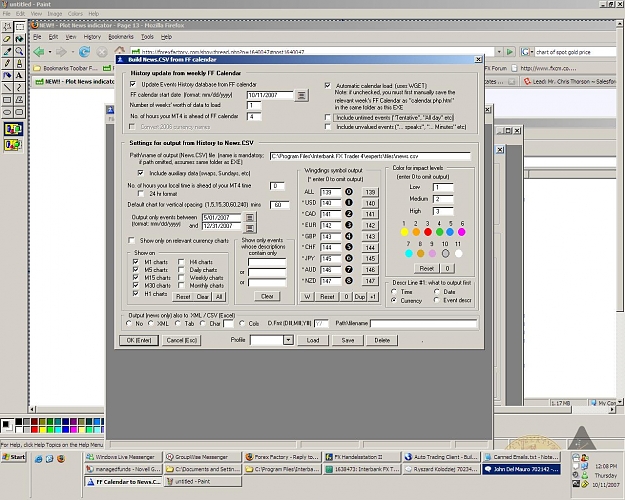Toggle Automatic calendar load checkbox

pos(328,85)
